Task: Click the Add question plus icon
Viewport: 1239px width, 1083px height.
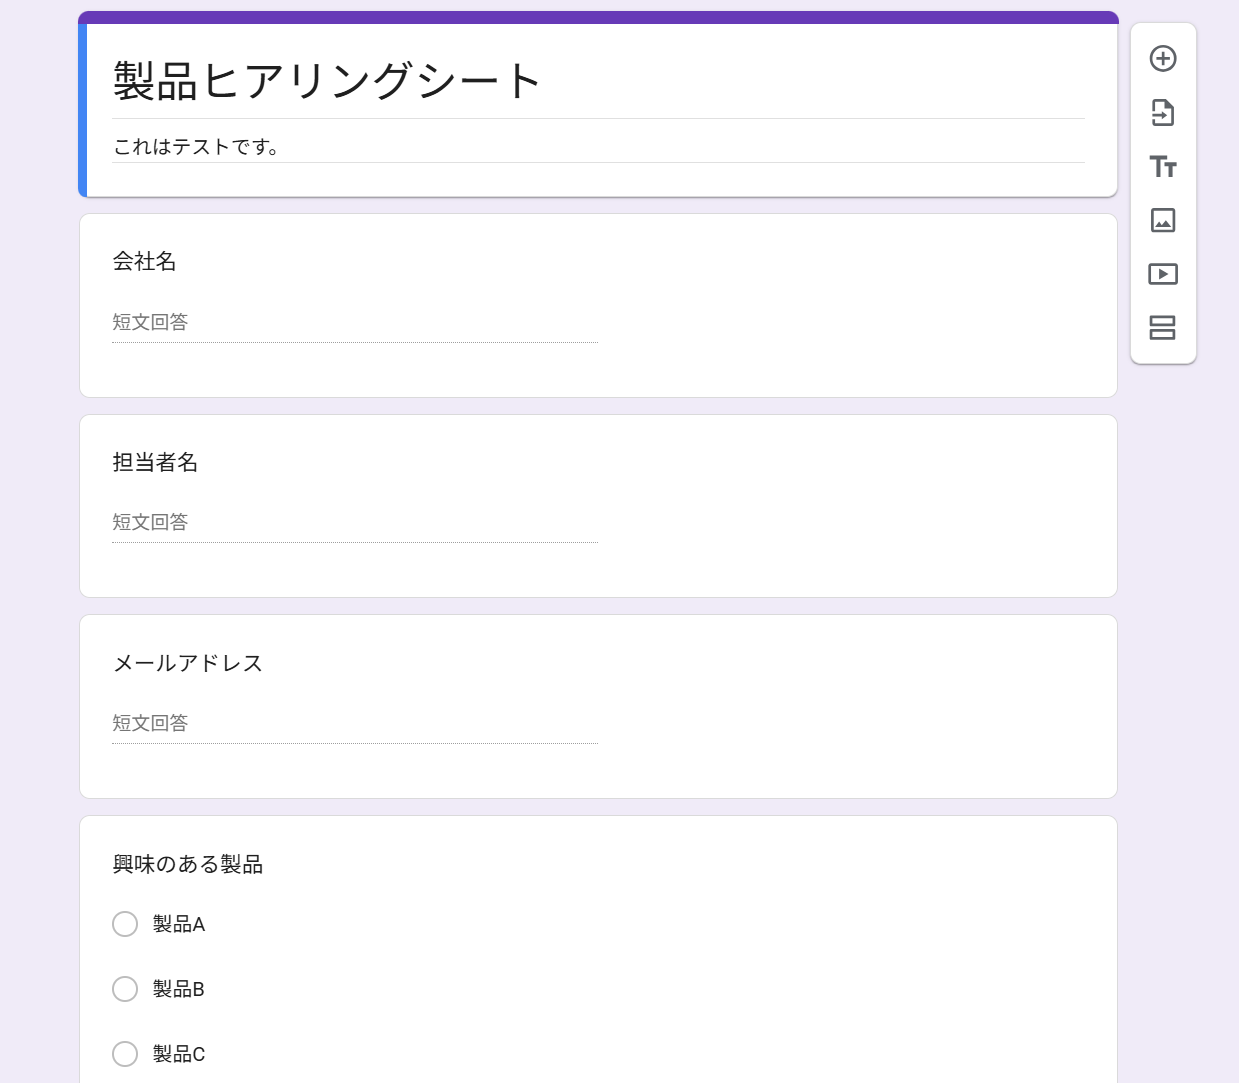Action: tap(1163, 59)
